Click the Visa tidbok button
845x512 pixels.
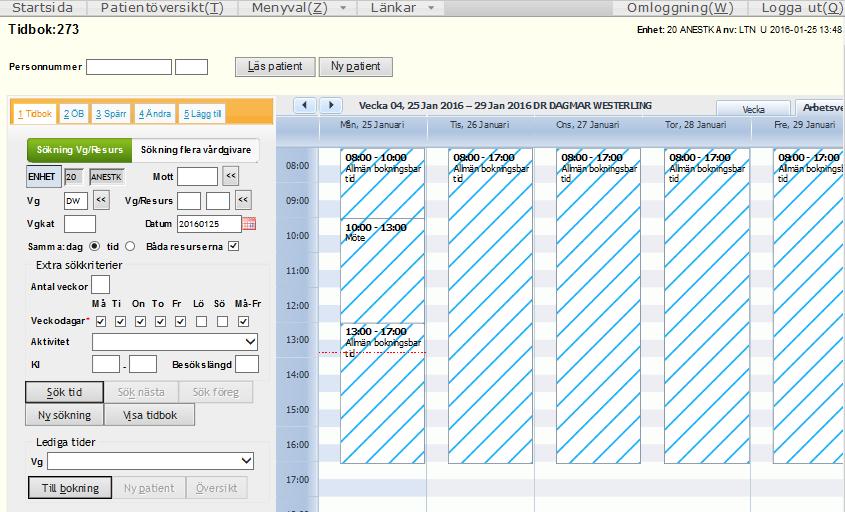click(150, 415)
